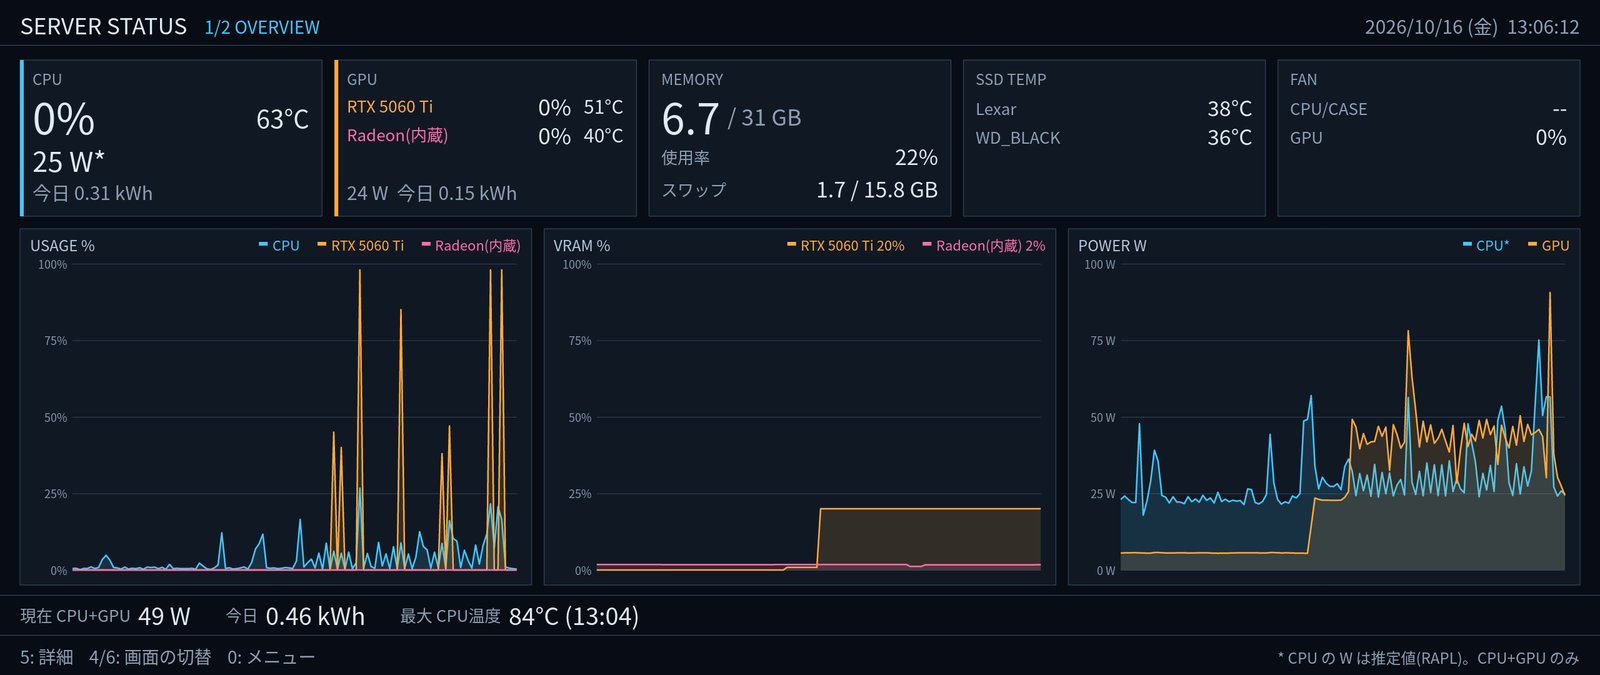Click 今日 0.46 kWh total energy readout
Viewport: 1600px width, 675px height.
pos(295,616)
